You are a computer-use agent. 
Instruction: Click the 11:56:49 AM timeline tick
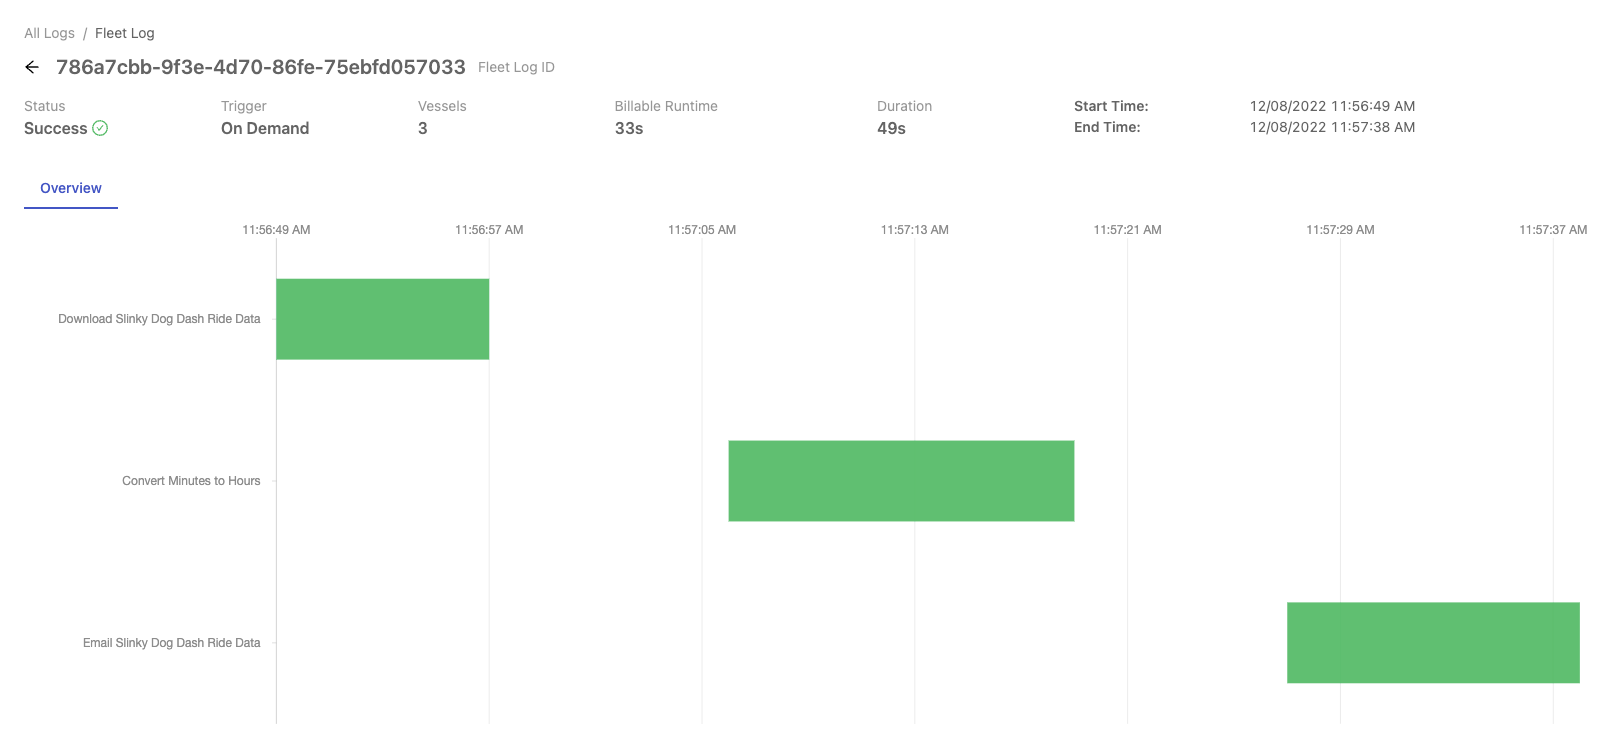point(276,230)
